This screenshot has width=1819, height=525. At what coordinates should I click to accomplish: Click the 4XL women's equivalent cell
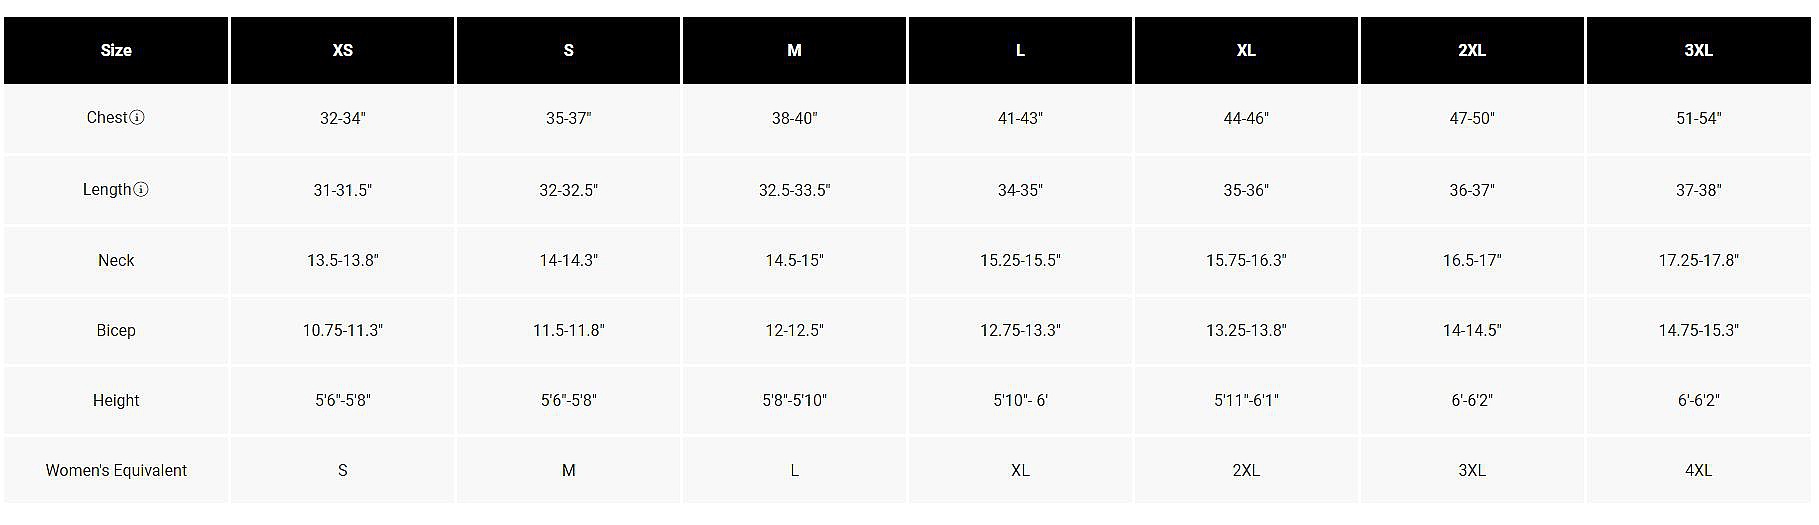click(x=1698, y=470)
